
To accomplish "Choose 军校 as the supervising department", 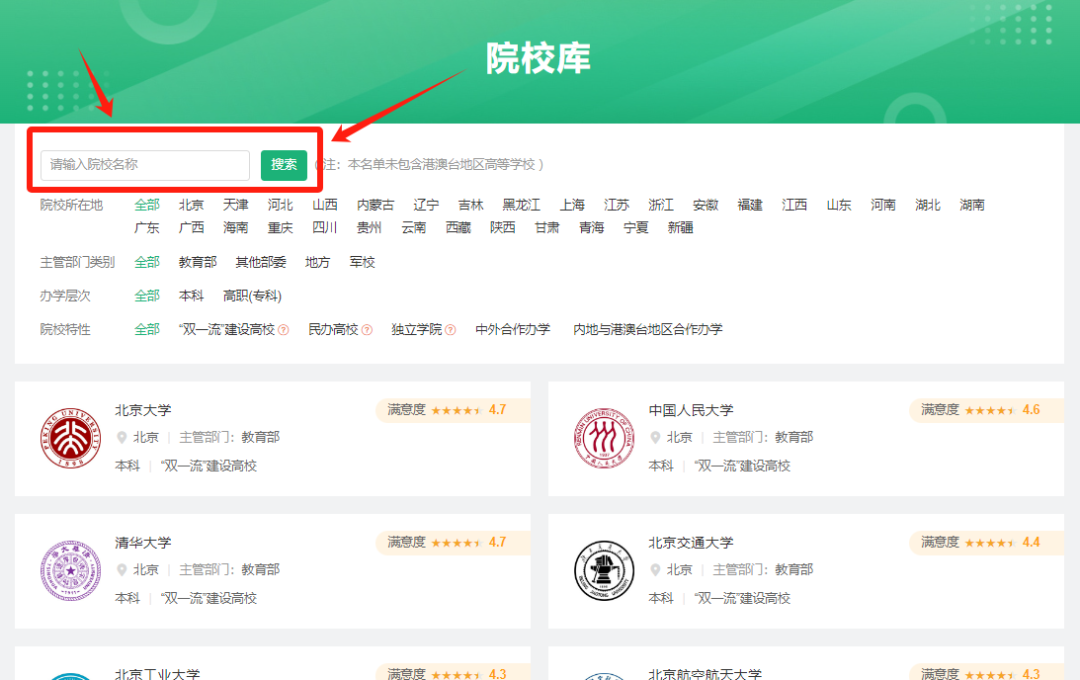I will pyautogui.click(x=362, y=262).
